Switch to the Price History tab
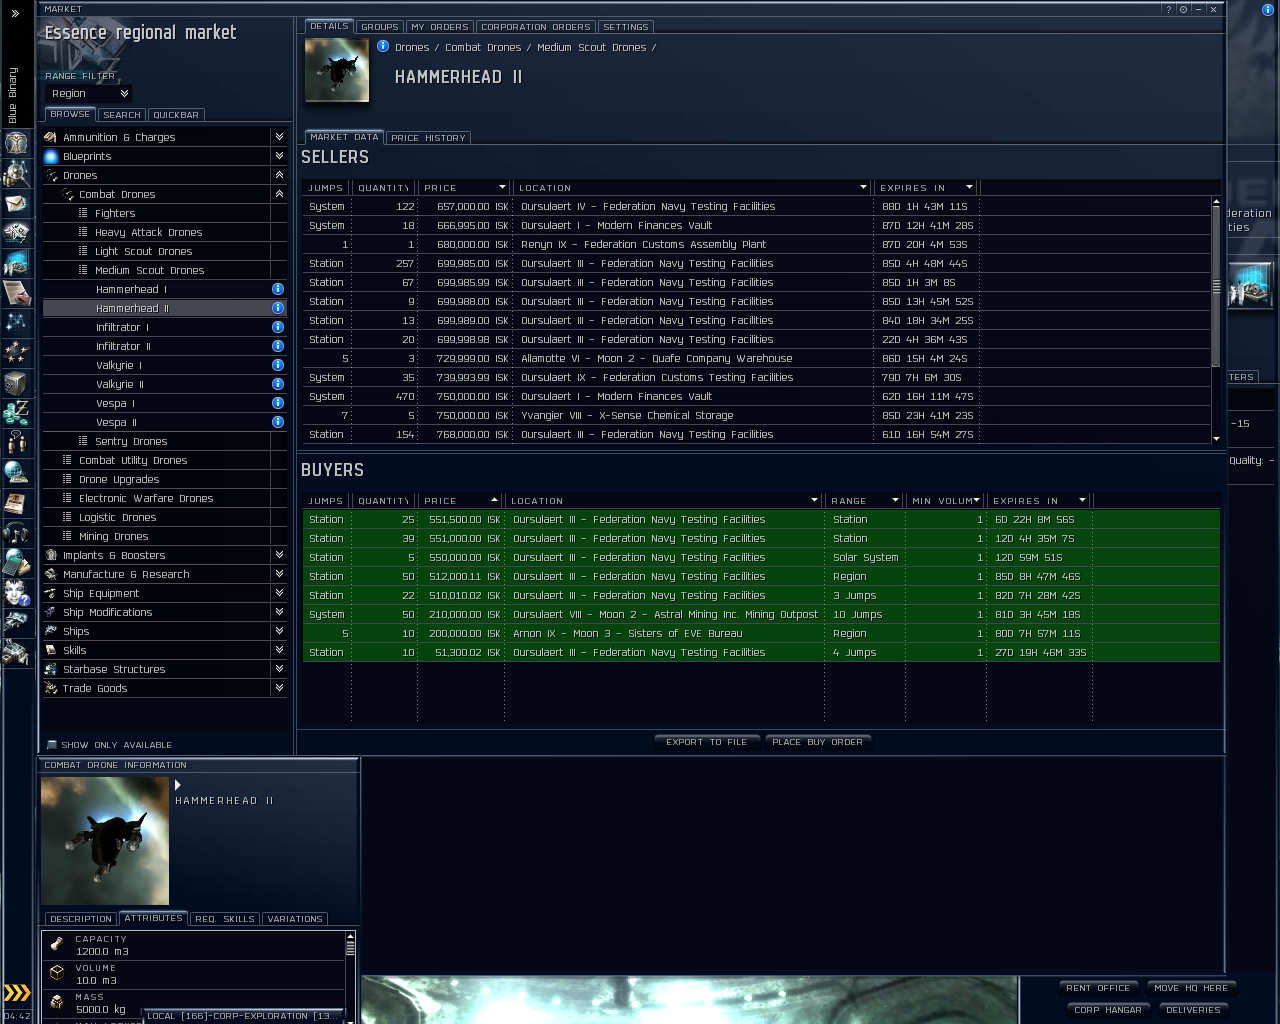 428,138
